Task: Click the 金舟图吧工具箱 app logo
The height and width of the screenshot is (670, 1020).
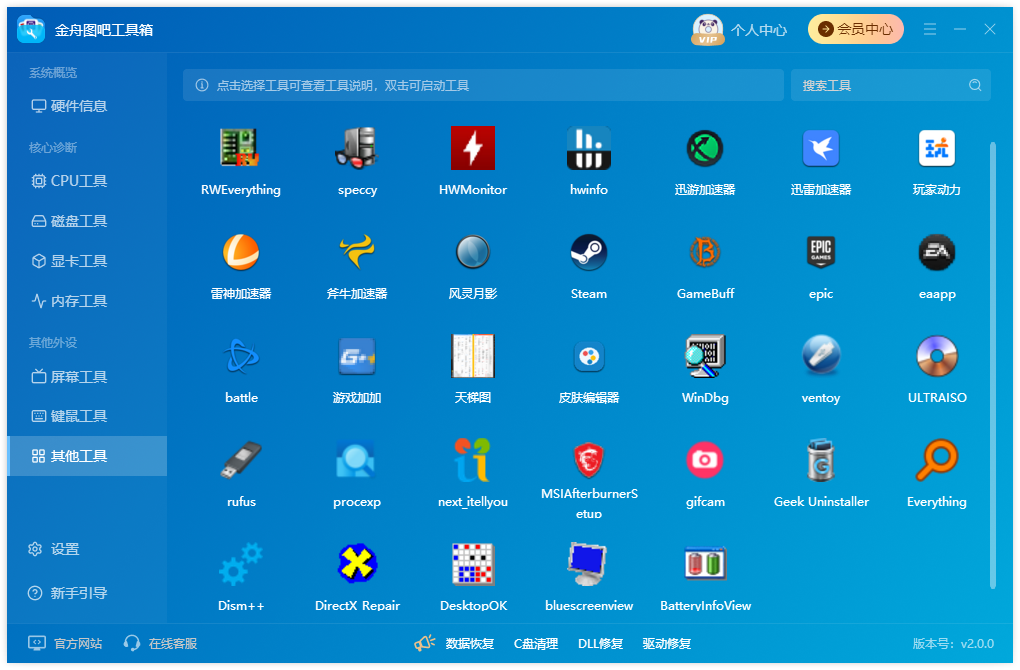Action: point(31,29)
